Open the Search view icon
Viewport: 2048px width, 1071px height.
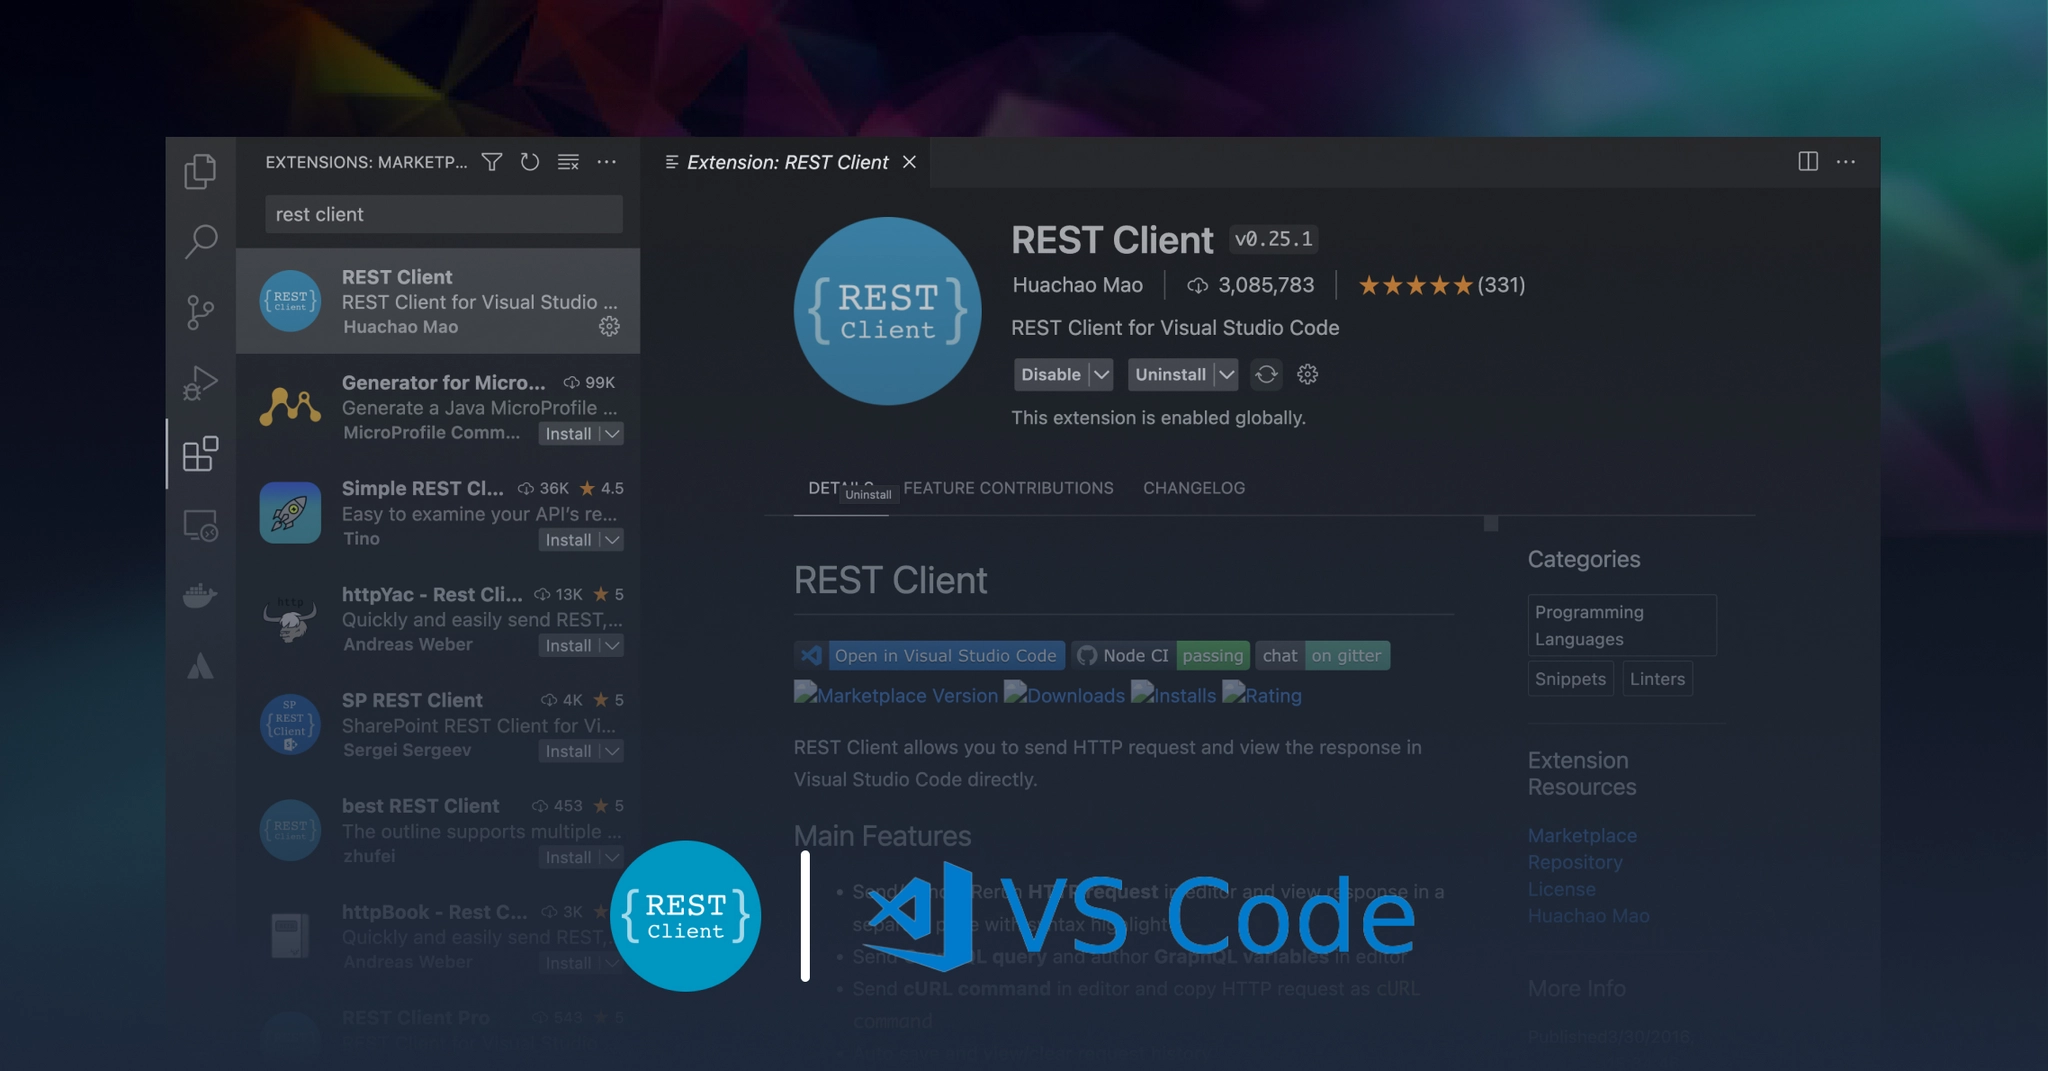tap(200, 241)
